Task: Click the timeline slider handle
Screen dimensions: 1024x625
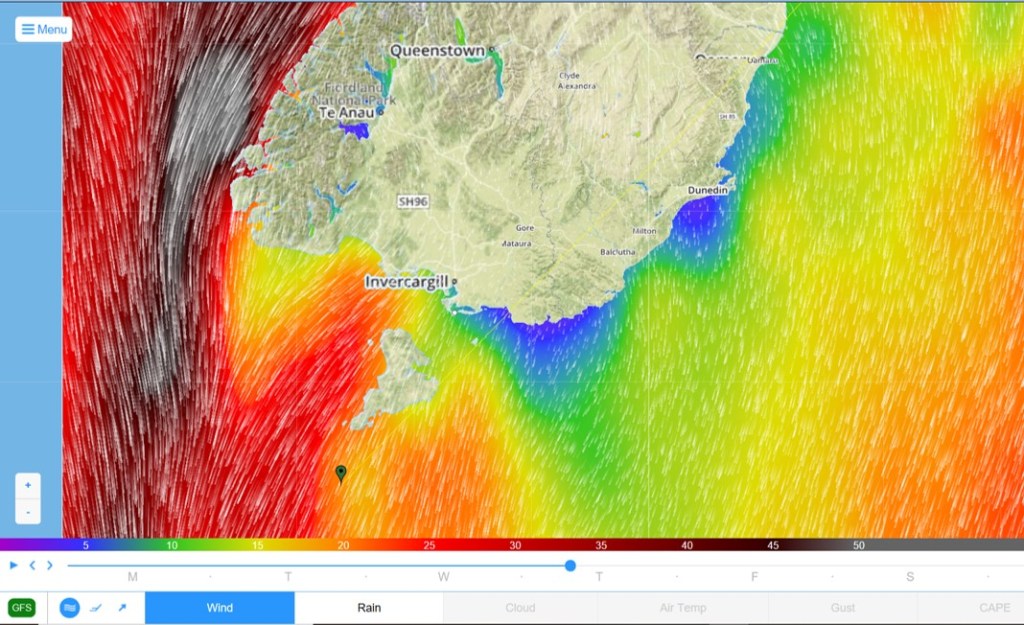Action: (x=570, y=565)
